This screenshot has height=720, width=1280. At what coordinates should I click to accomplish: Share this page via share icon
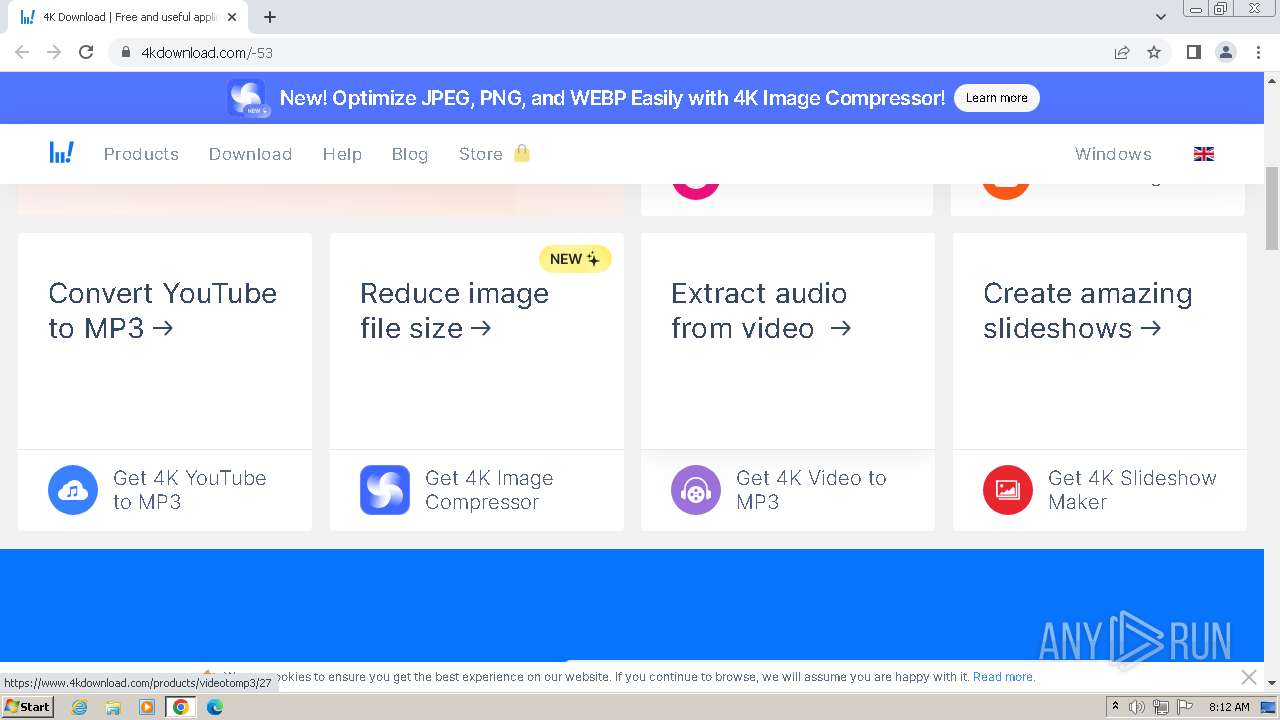click(x=1122, y=52)
